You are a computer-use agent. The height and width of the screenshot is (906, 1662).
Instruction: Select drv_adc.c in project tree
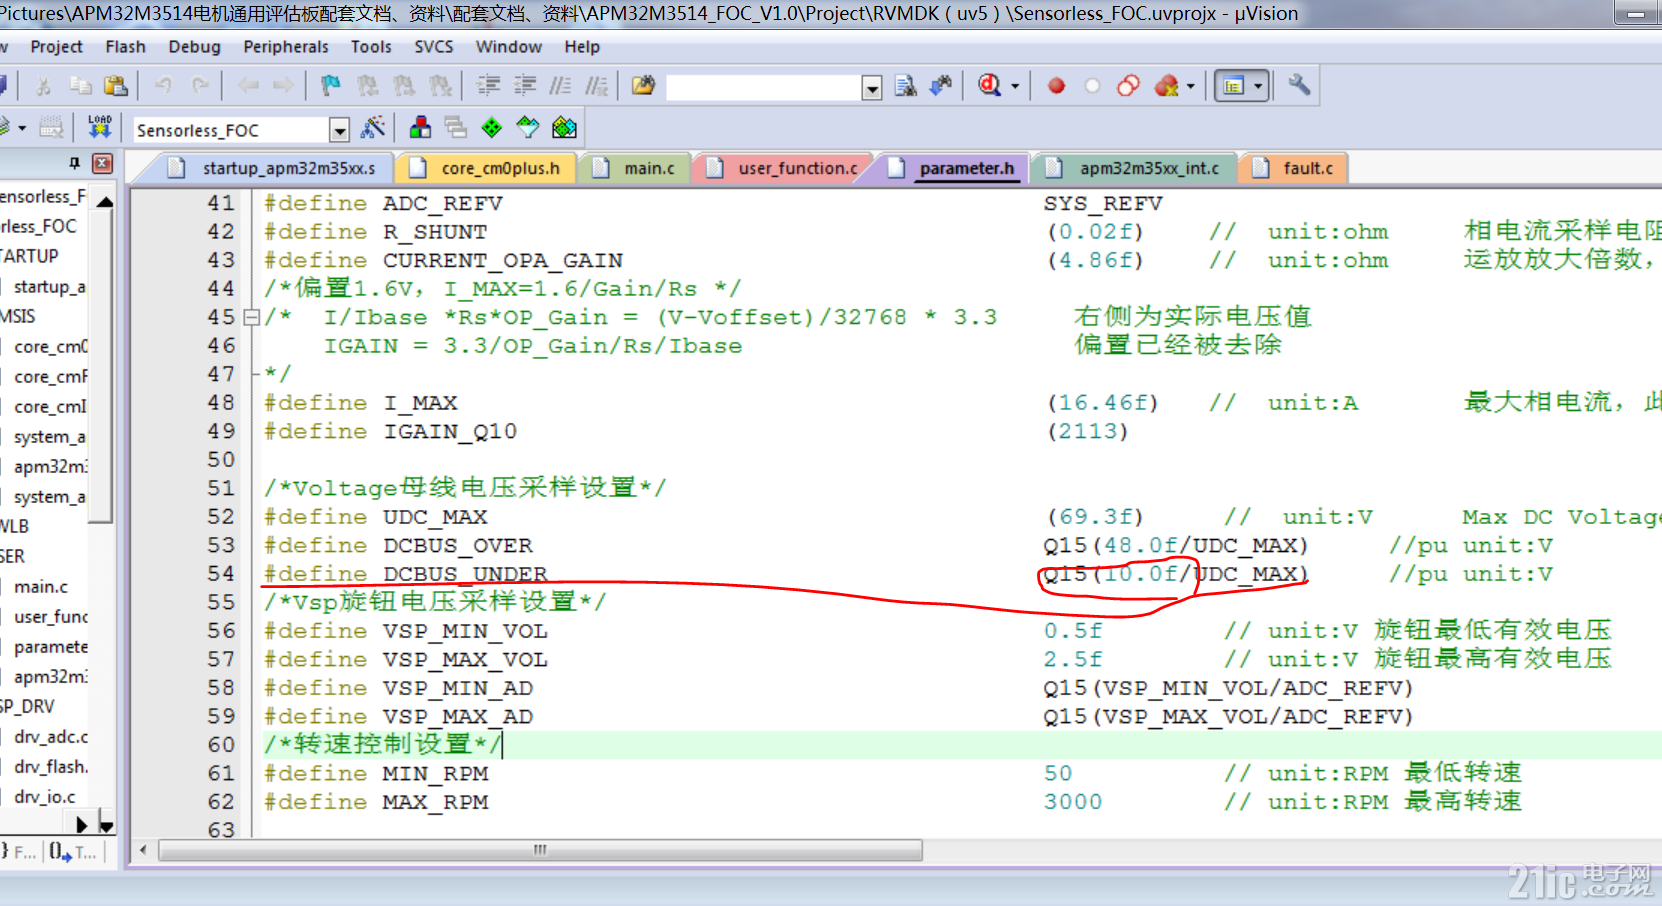(50, 737)
